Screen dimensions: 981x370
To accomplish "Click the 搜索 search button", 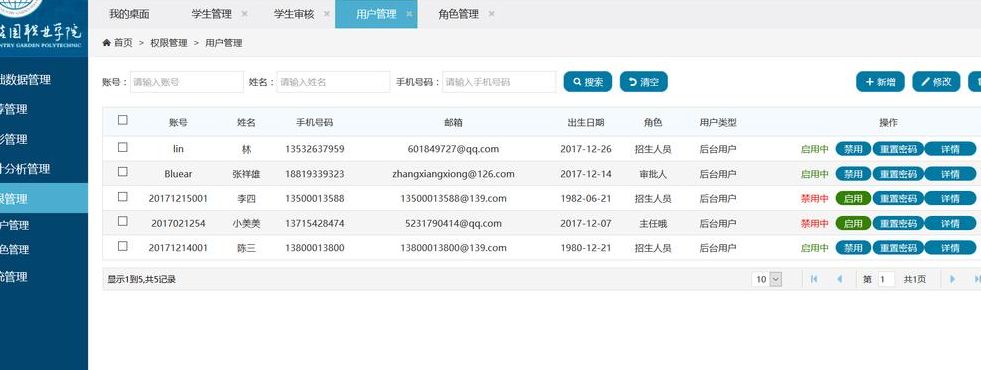I will point(587,81).
